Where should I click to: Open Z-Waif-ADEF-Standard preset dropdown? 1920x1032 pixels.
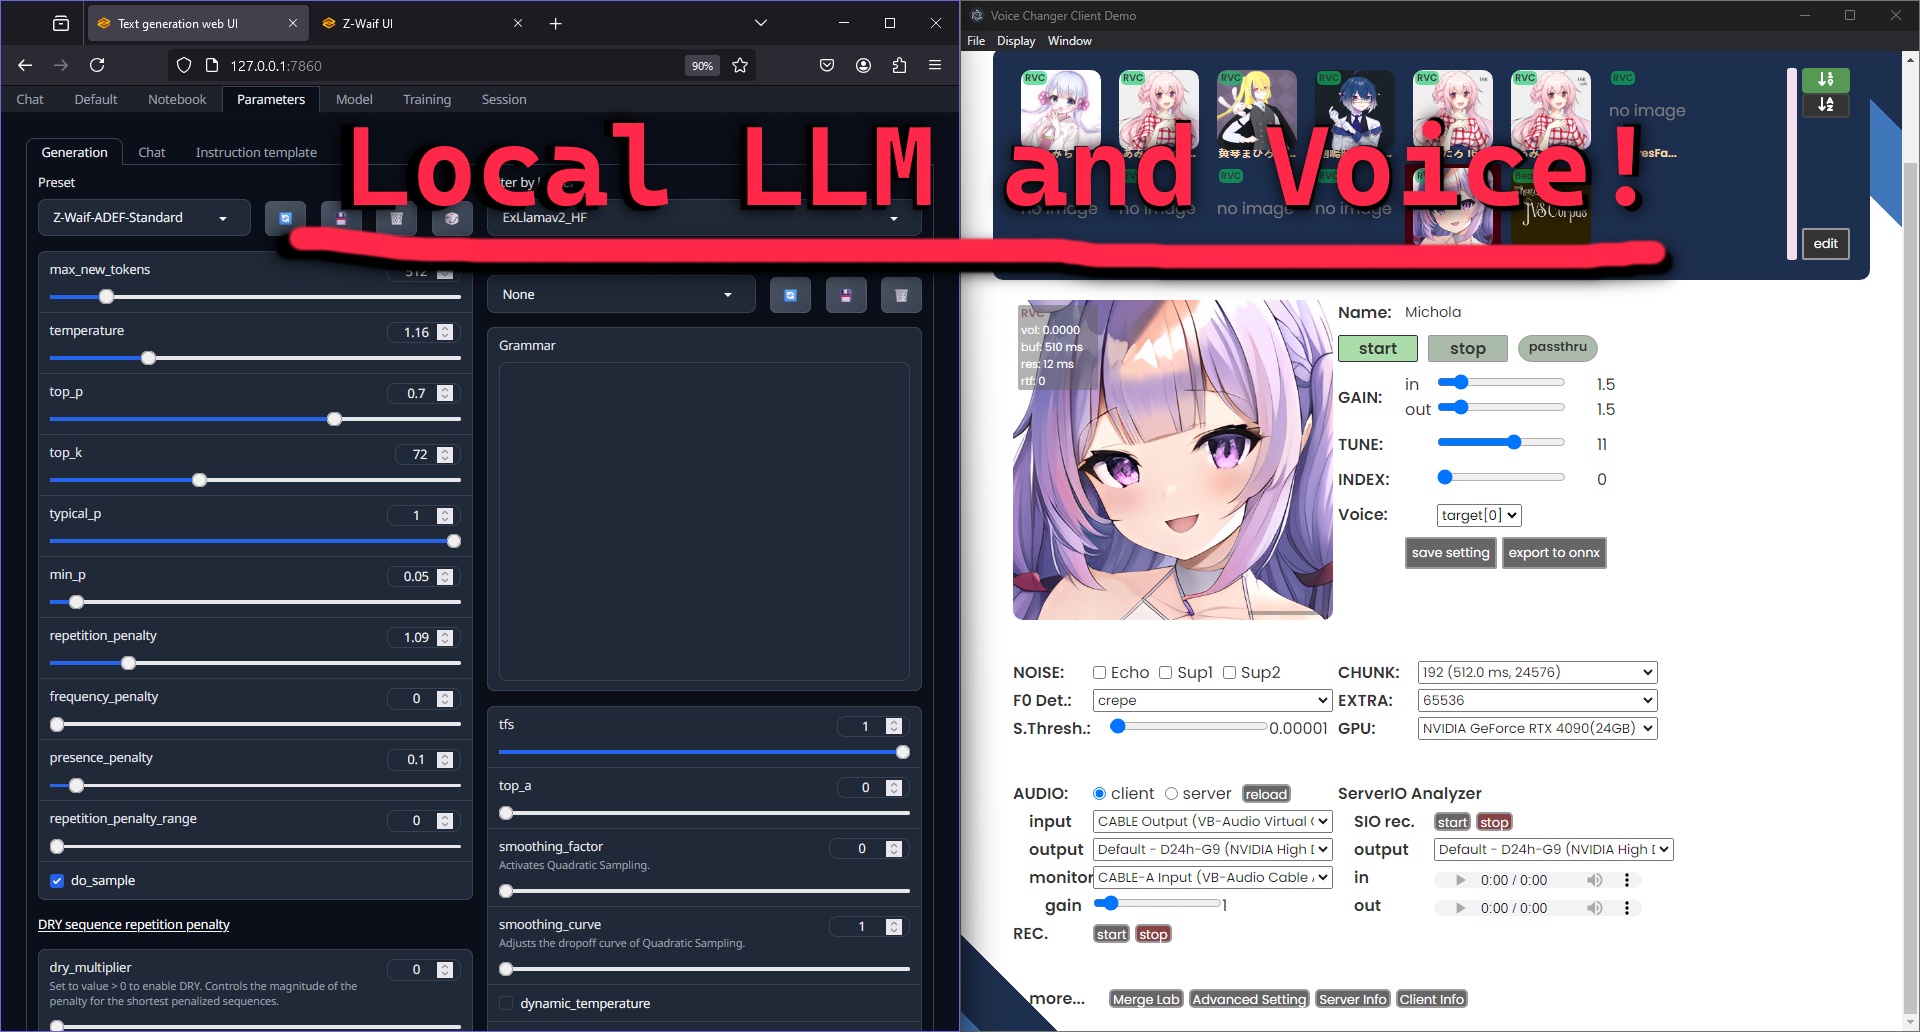(144, 218)
